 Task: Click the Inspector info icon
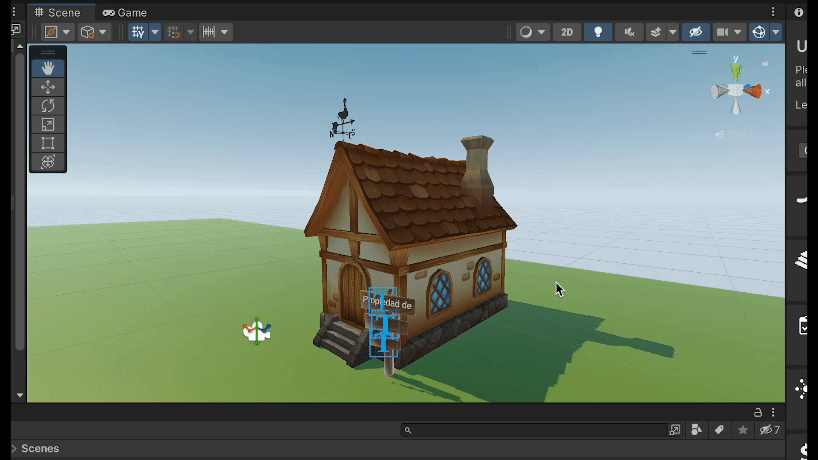[799, 12]
